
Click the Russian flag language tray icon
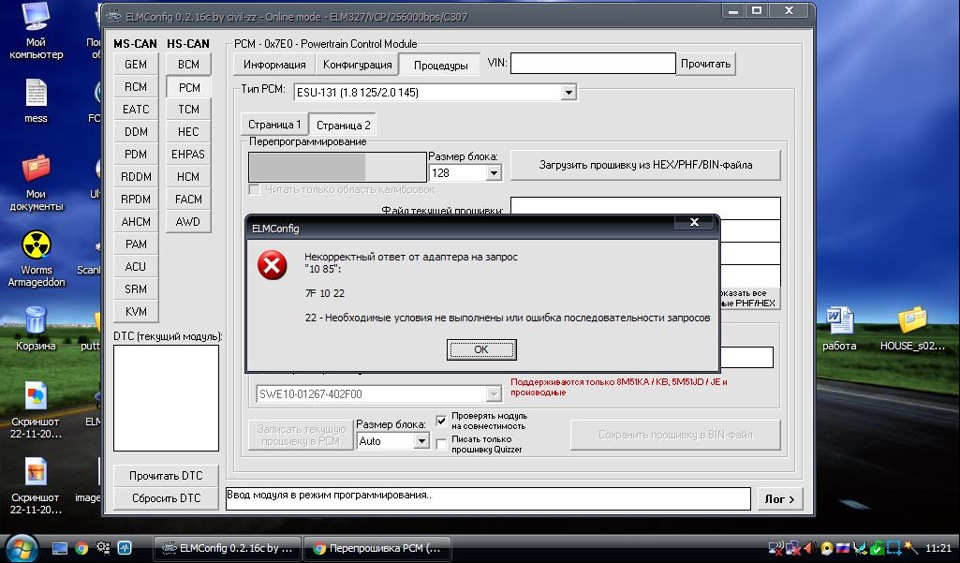point(843,548)
